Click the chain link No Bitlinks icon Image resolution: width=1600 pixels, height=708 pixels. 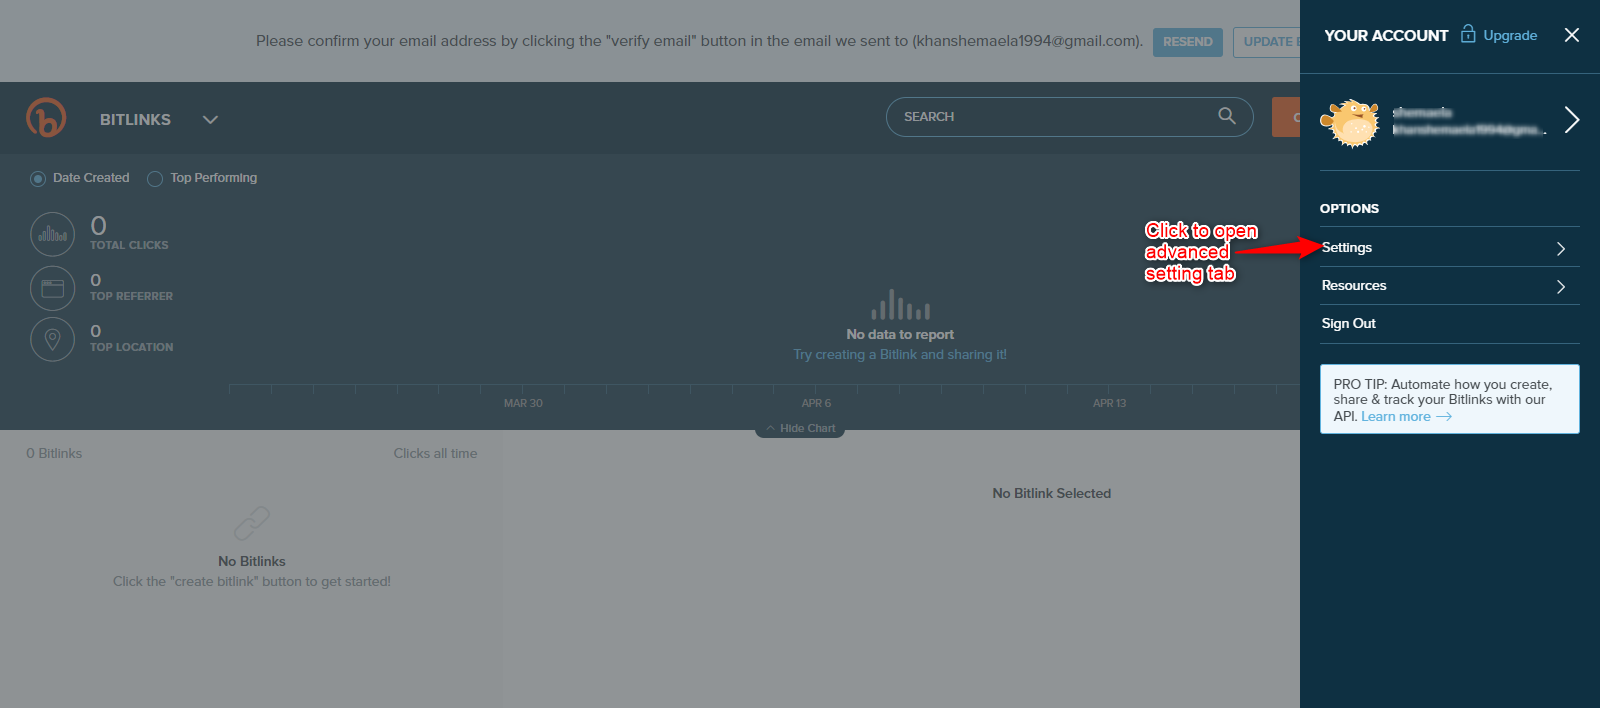coord(252,523)
